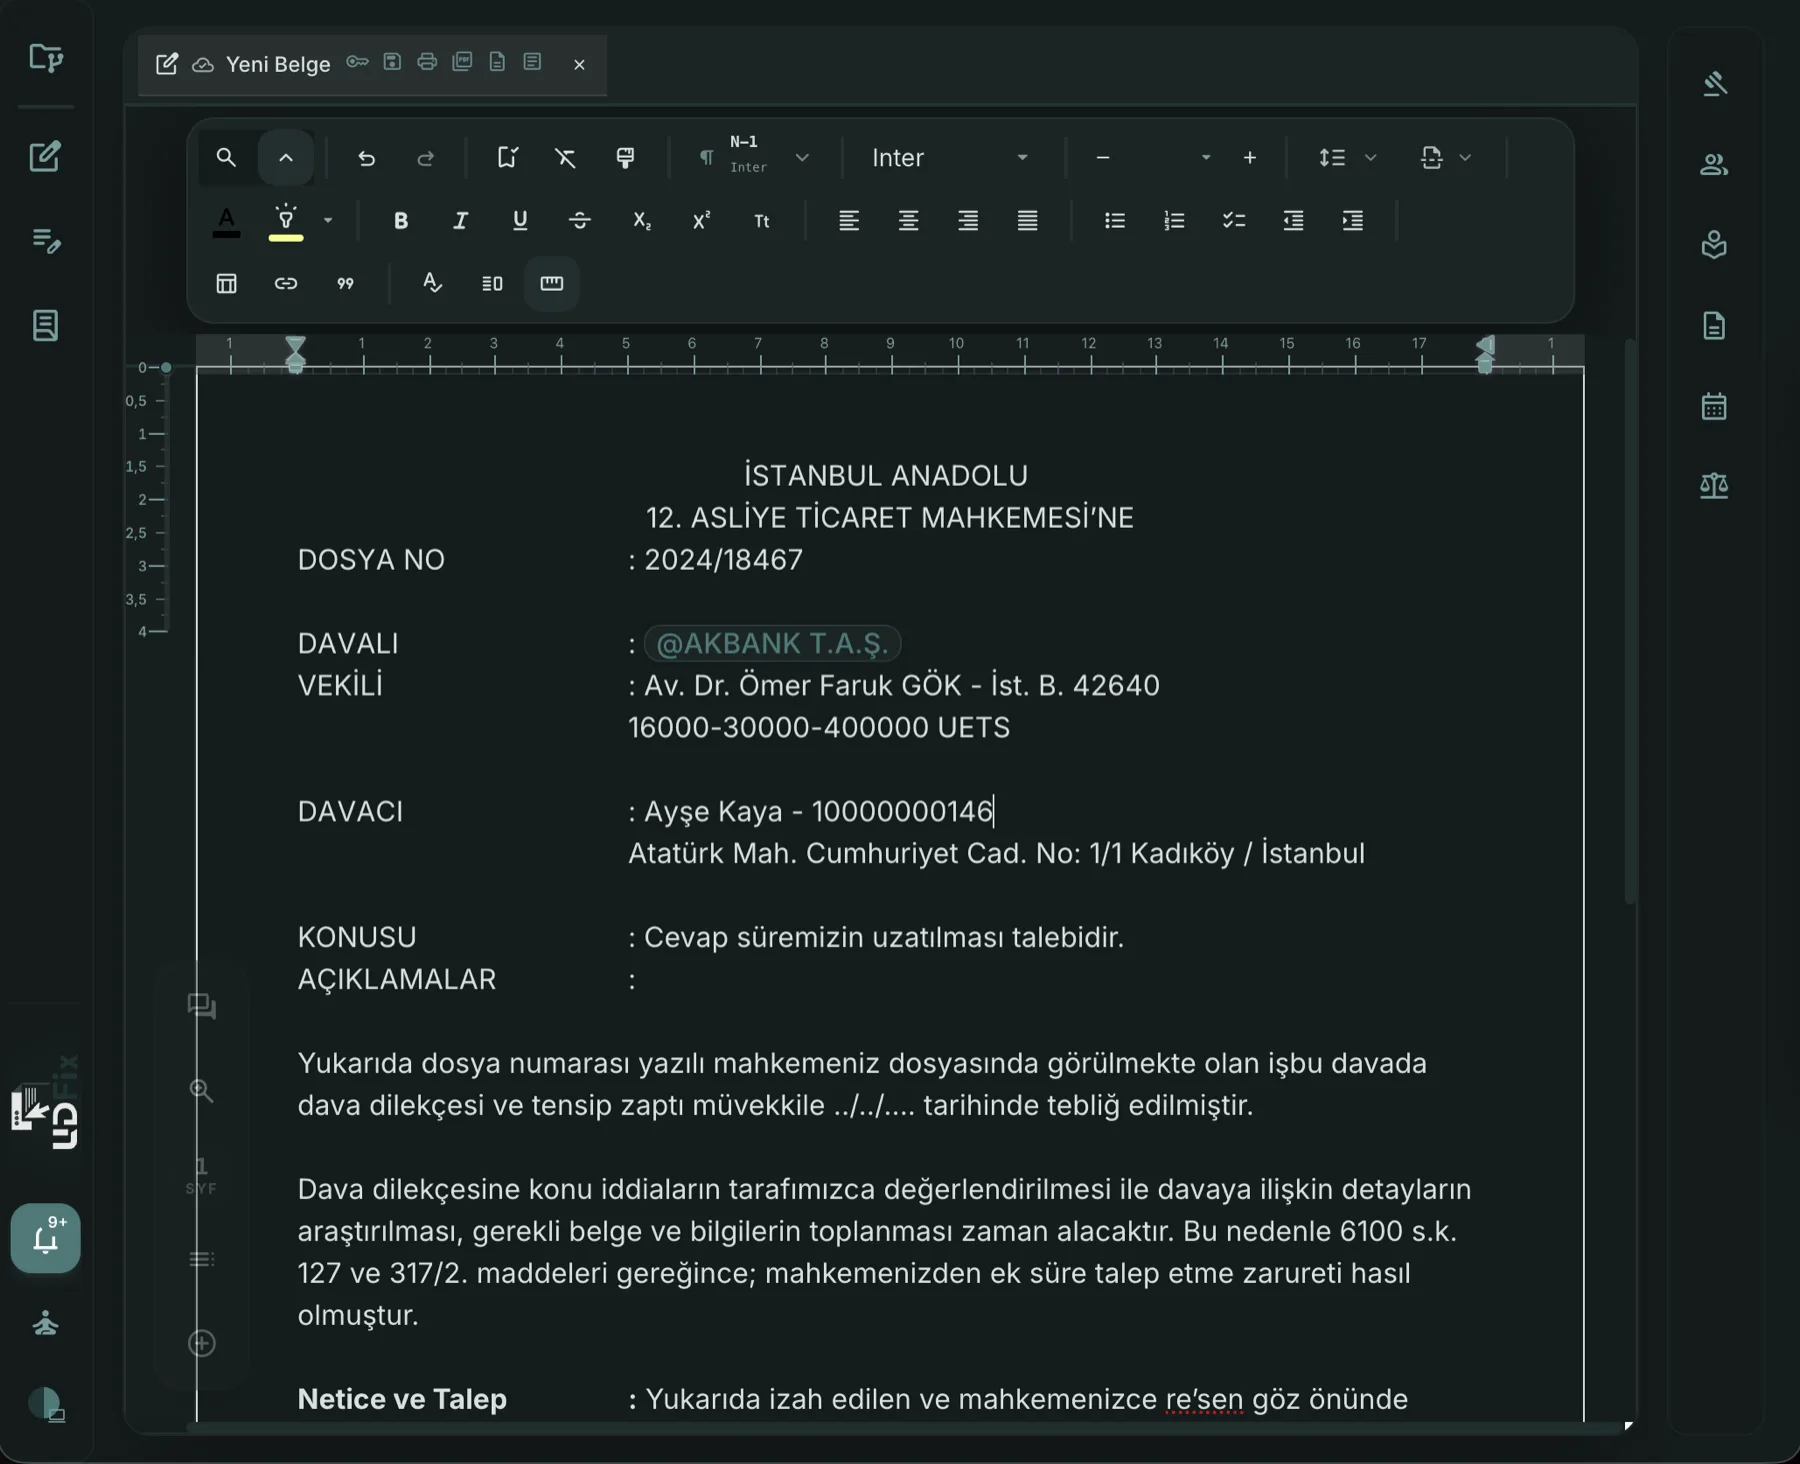1800x1464 pixels.
Task: Insert a checklist
Action: pyautogui.click(x=1234, y=221)
